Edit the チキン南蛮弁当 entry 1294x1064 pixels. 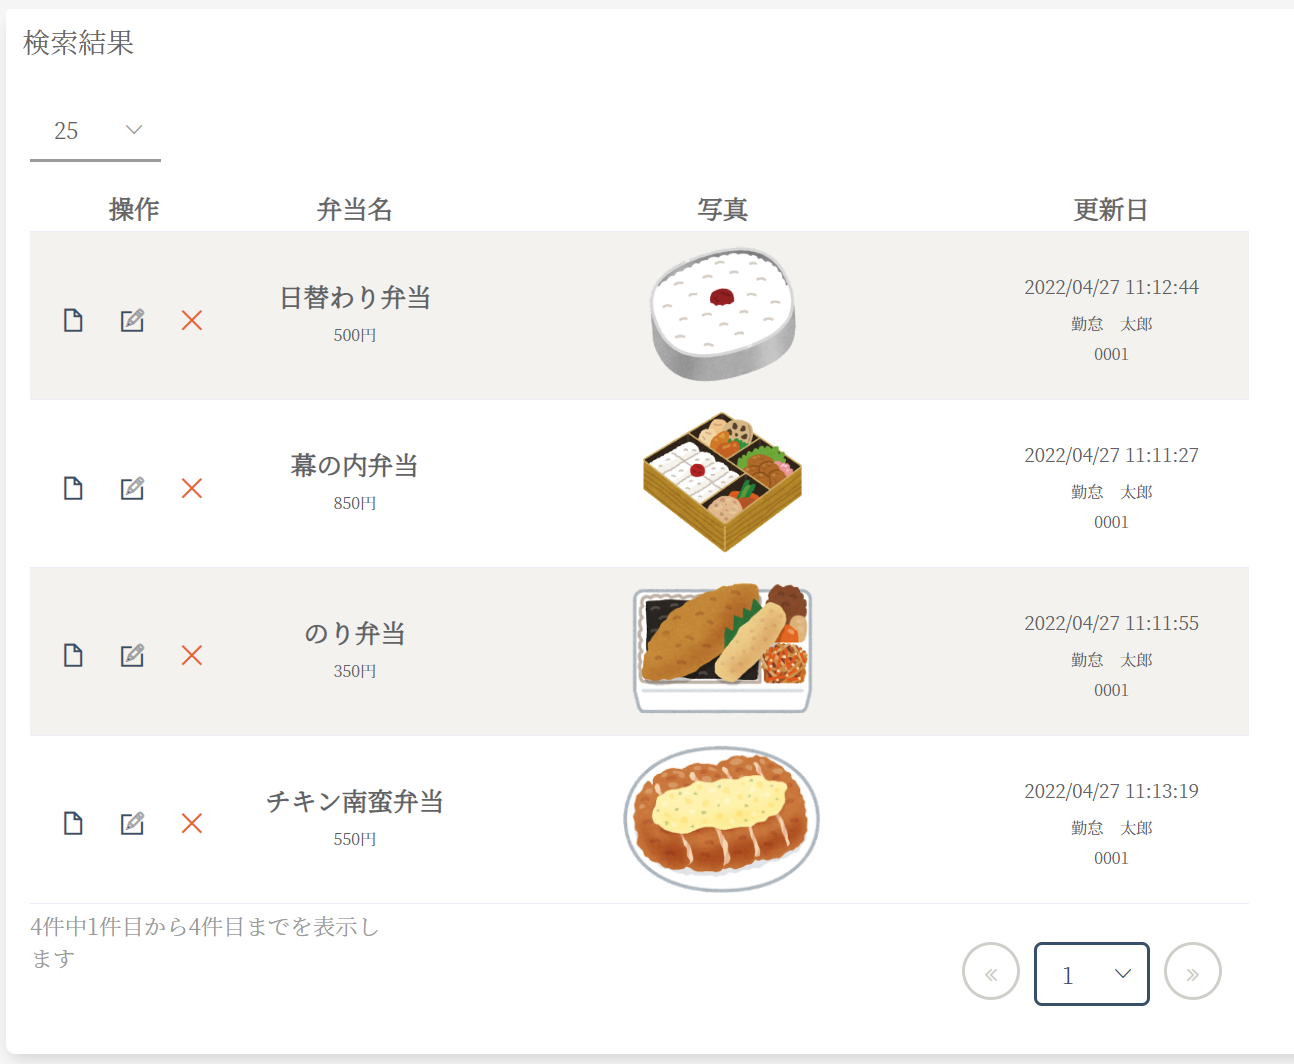pos(132,823)
